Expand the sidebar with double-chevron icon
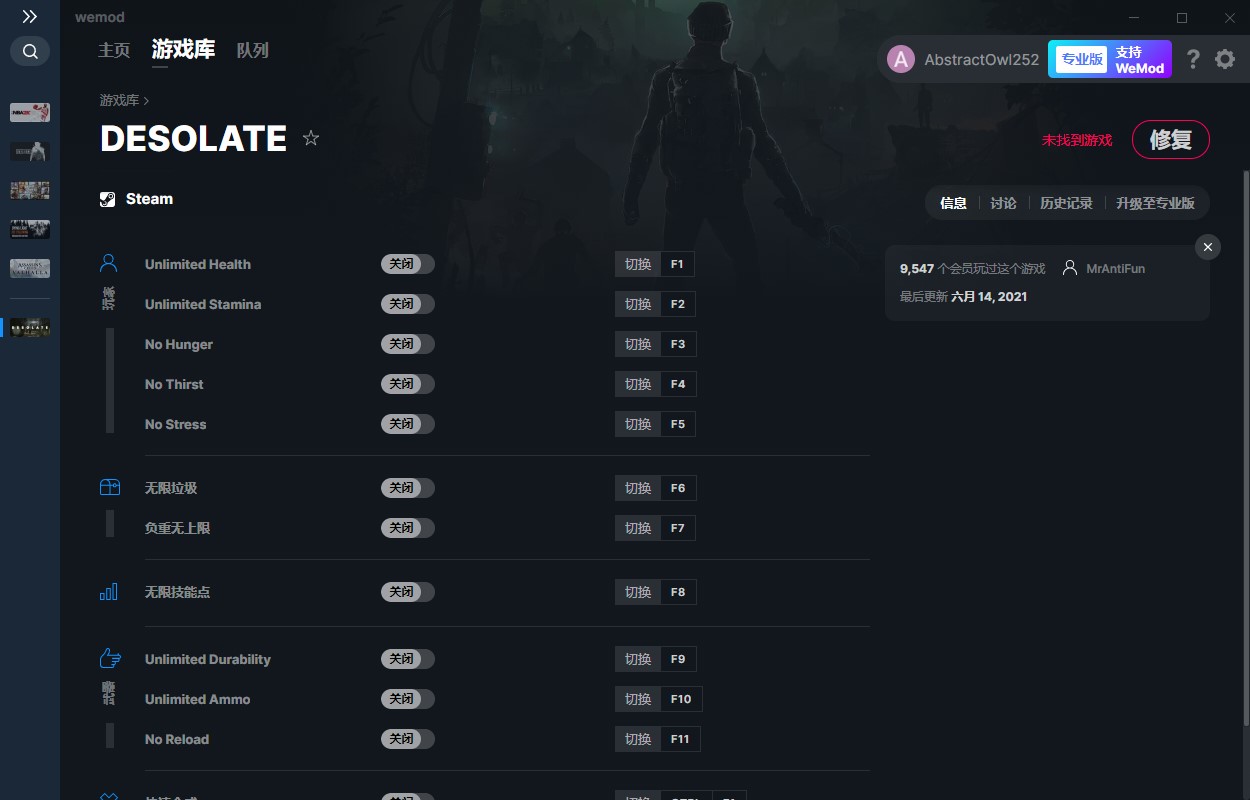The image size is (1250, 800). [30, 17]
